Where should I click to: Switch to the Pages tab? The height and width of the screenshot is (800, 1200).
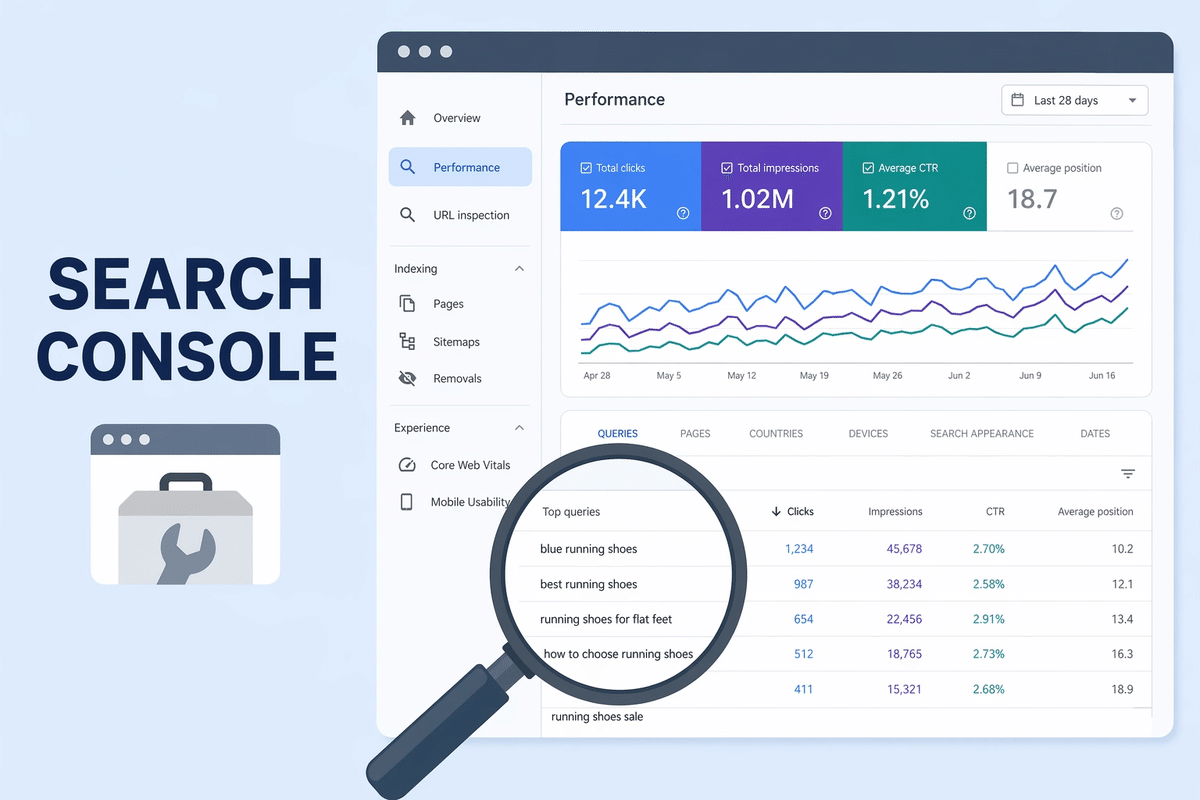695,434
